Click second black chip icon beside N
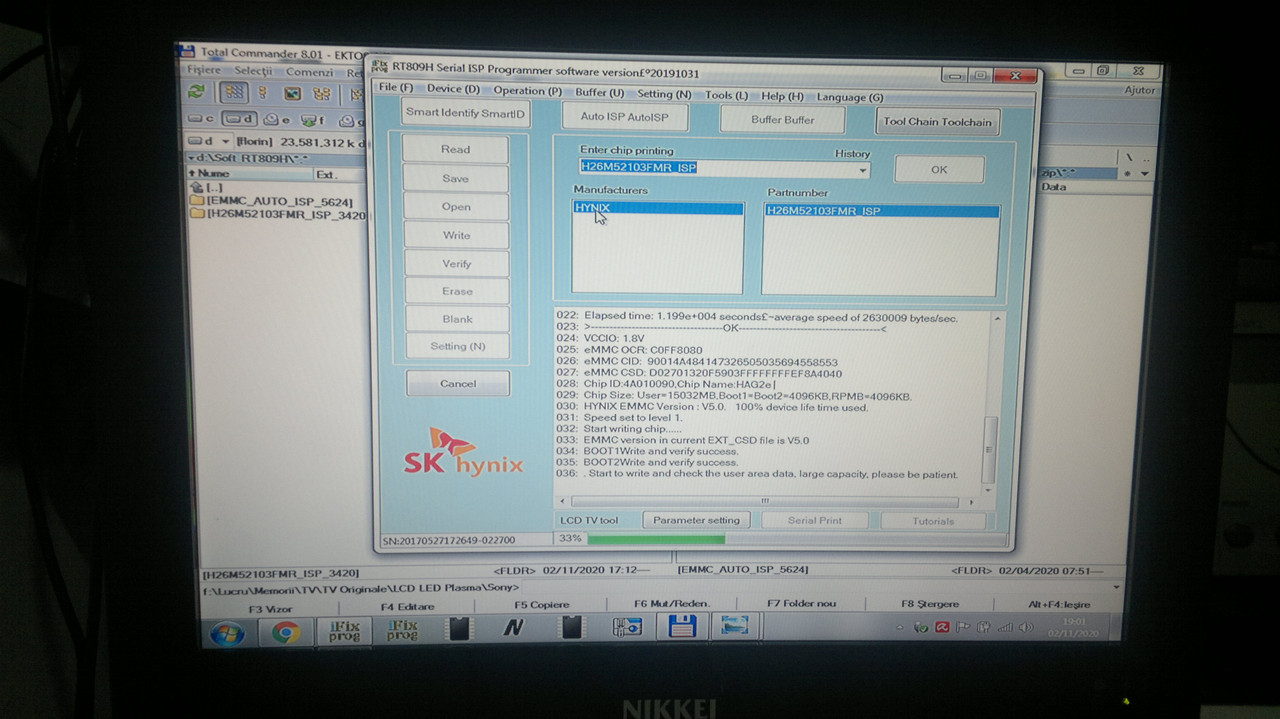The image size is (1280, 719). click(x=571, y=628)
